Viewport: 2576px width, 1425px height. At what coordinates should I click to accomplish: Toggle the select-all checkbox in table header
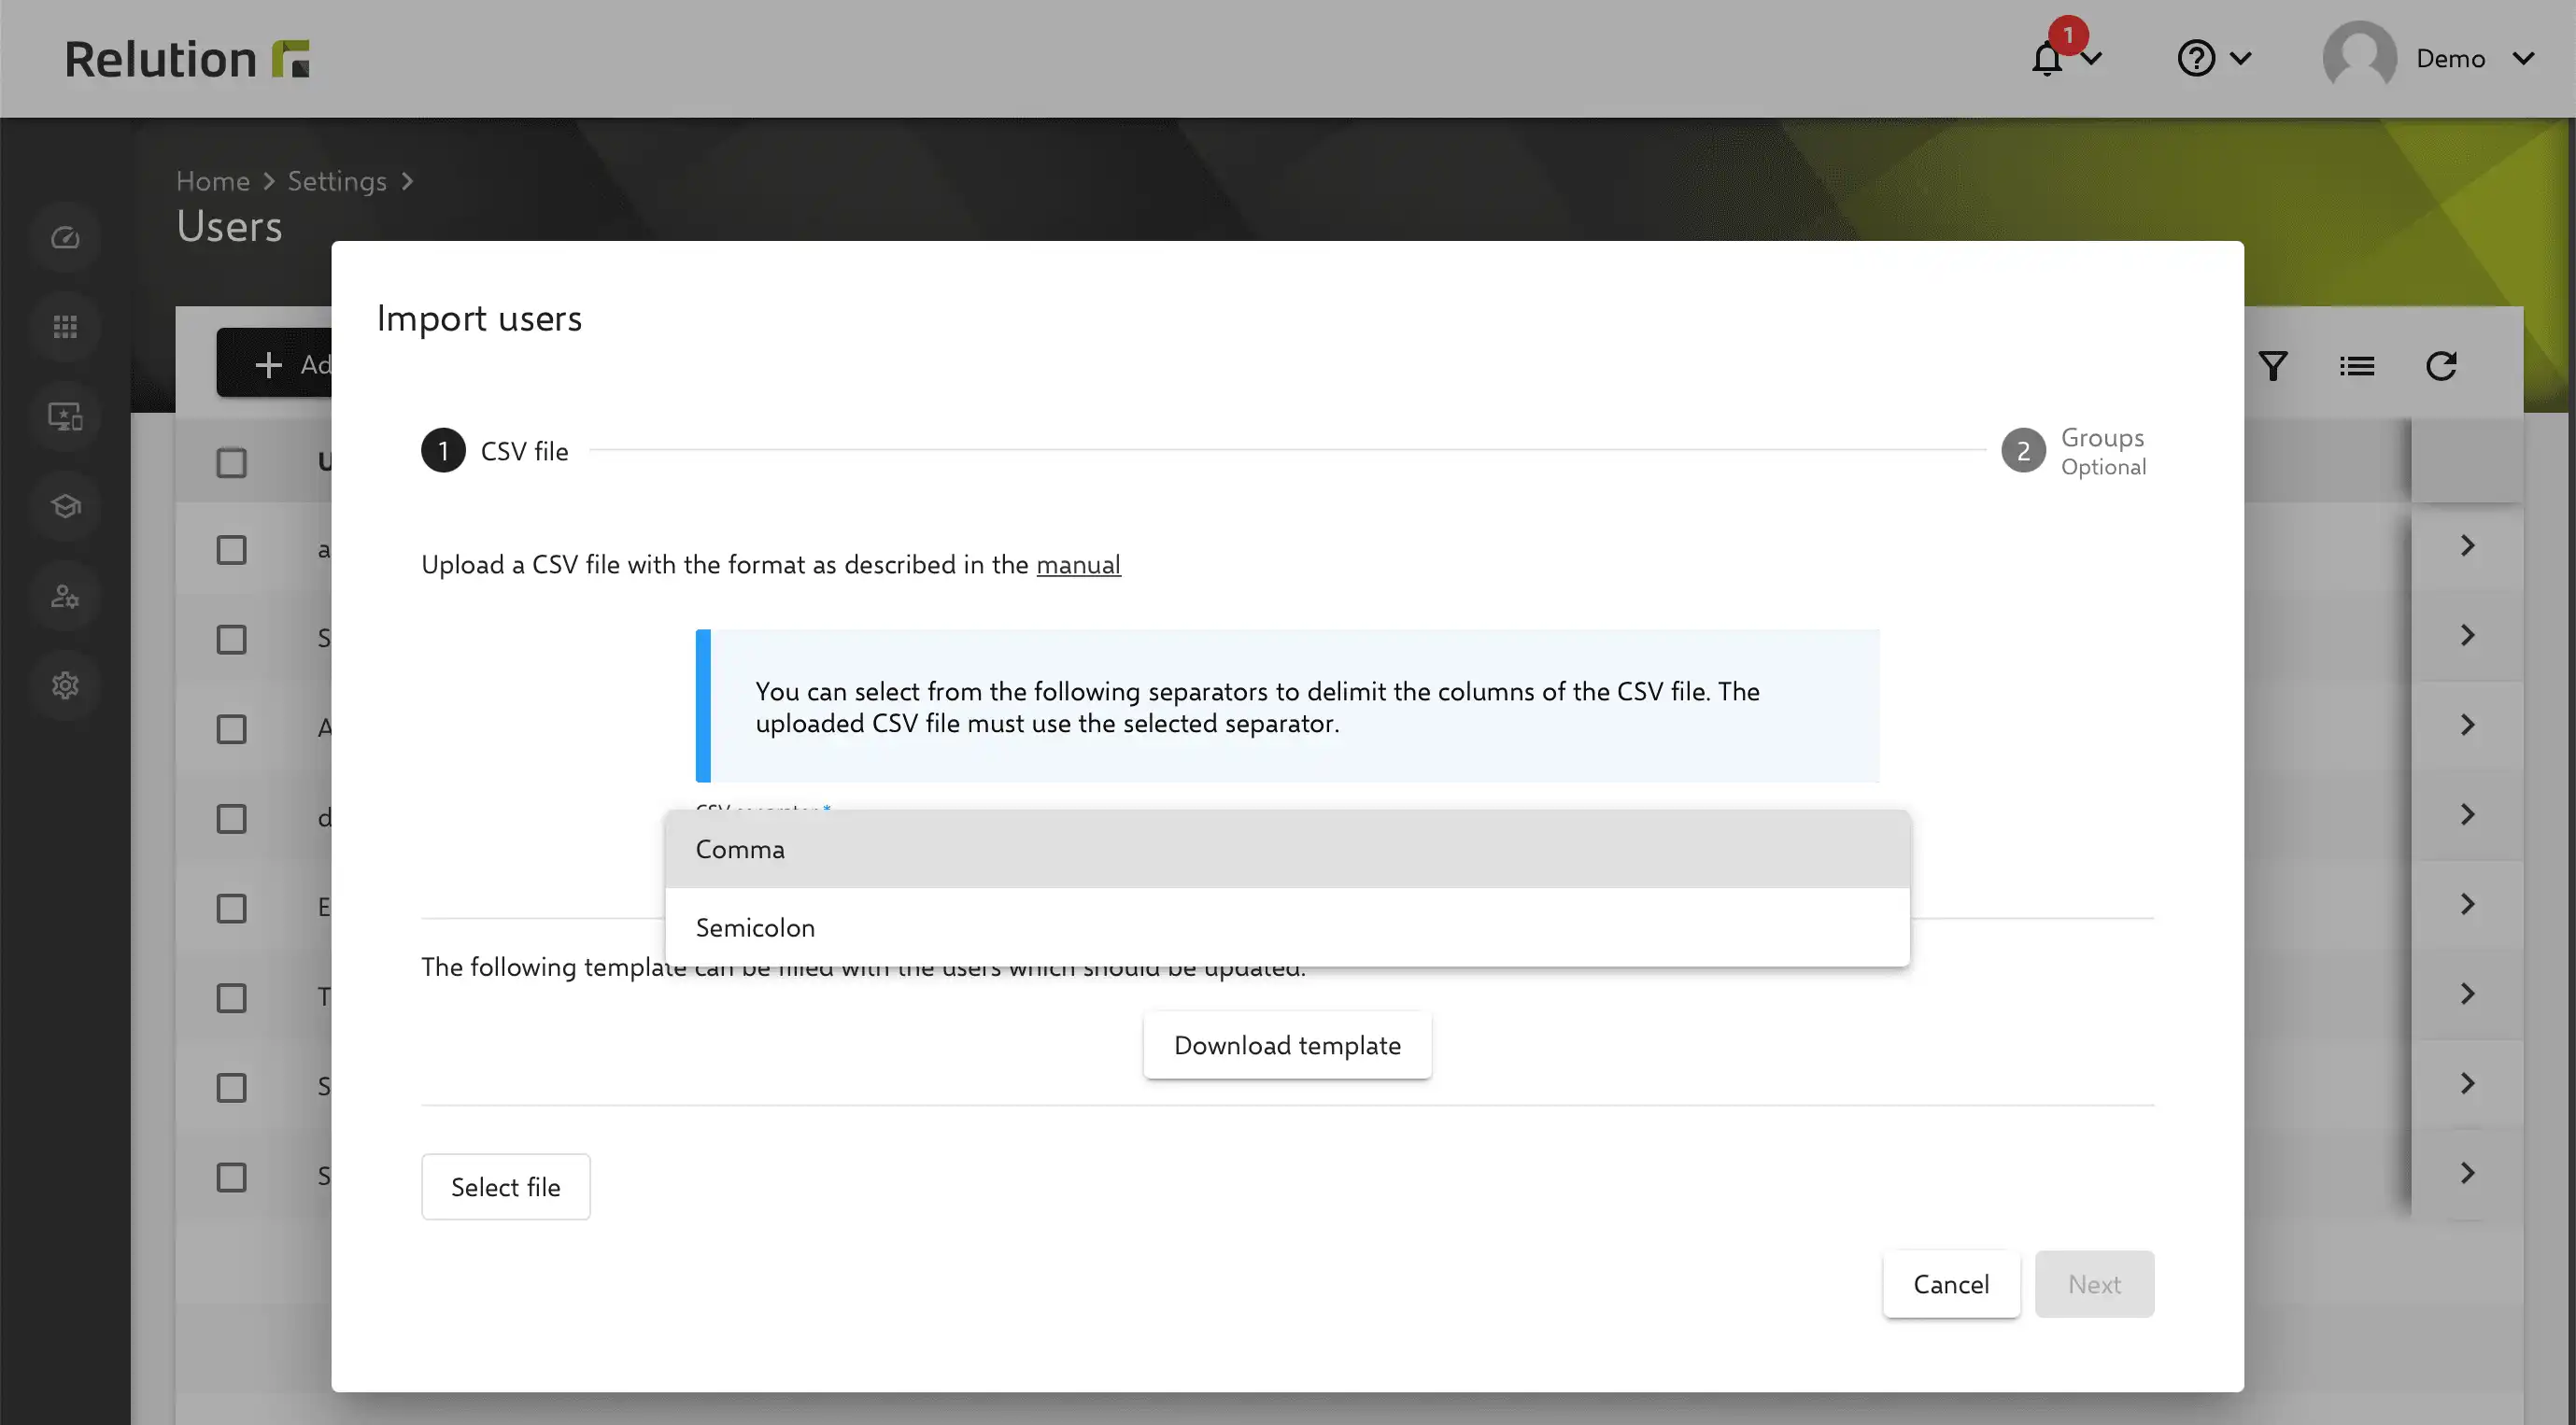tap(231, 462)
